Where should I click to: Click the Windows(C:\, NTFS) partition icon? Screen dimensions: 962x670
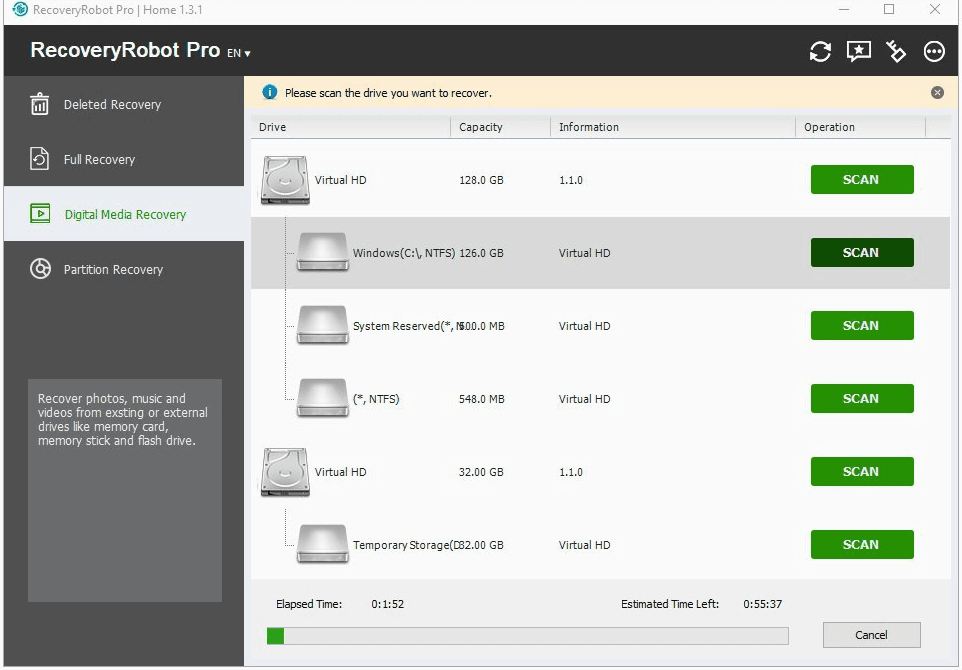(x=323, y=252)
